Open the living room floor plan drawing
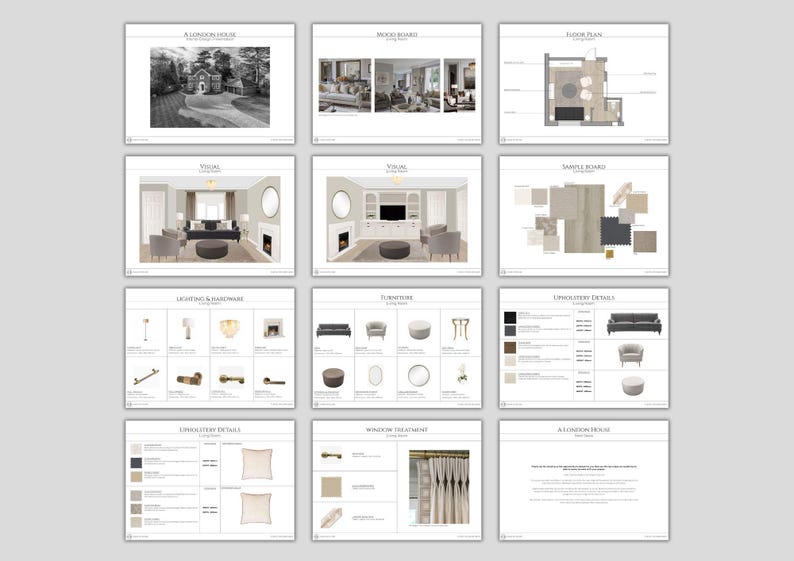The height and width of the screenshot is (561, 794). (583, 87)
